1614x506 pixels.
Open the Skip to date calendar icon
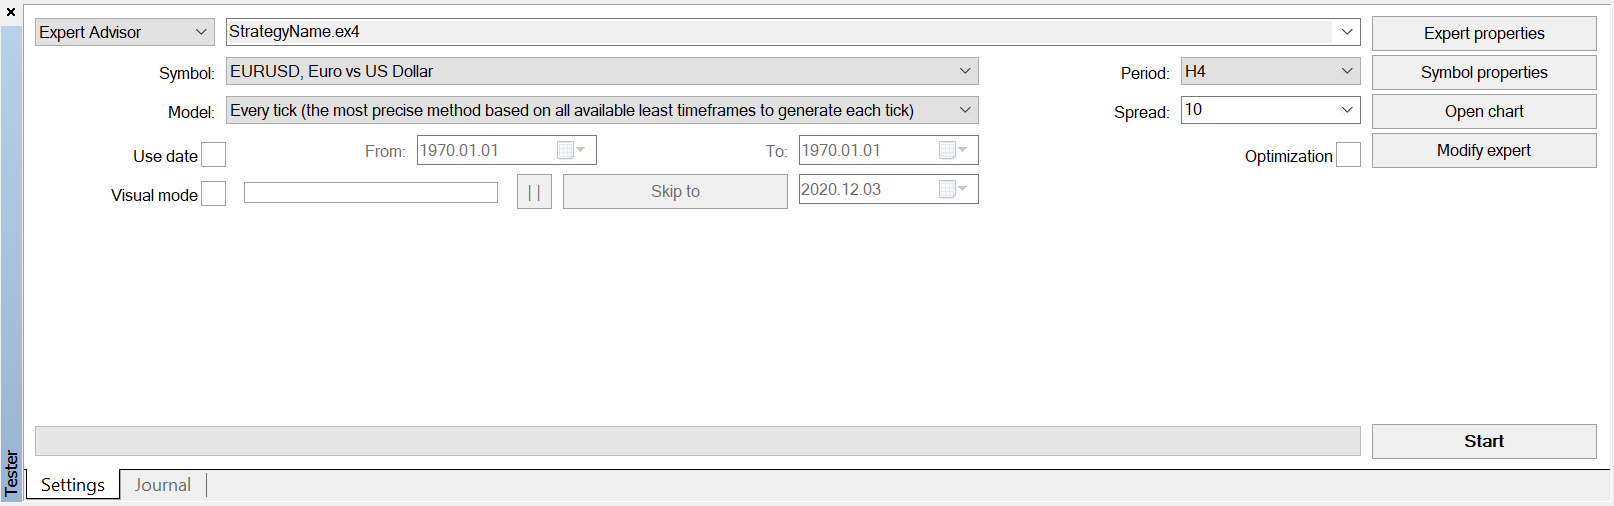[x=953, y=189]
